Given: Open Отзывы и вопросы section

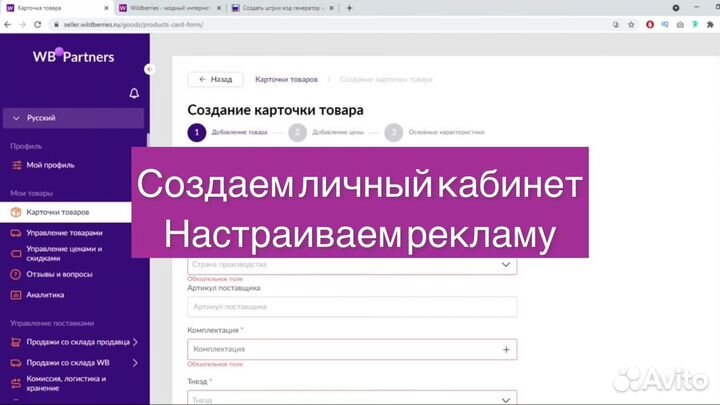Looking at the screenshot, I should point(59,274).
